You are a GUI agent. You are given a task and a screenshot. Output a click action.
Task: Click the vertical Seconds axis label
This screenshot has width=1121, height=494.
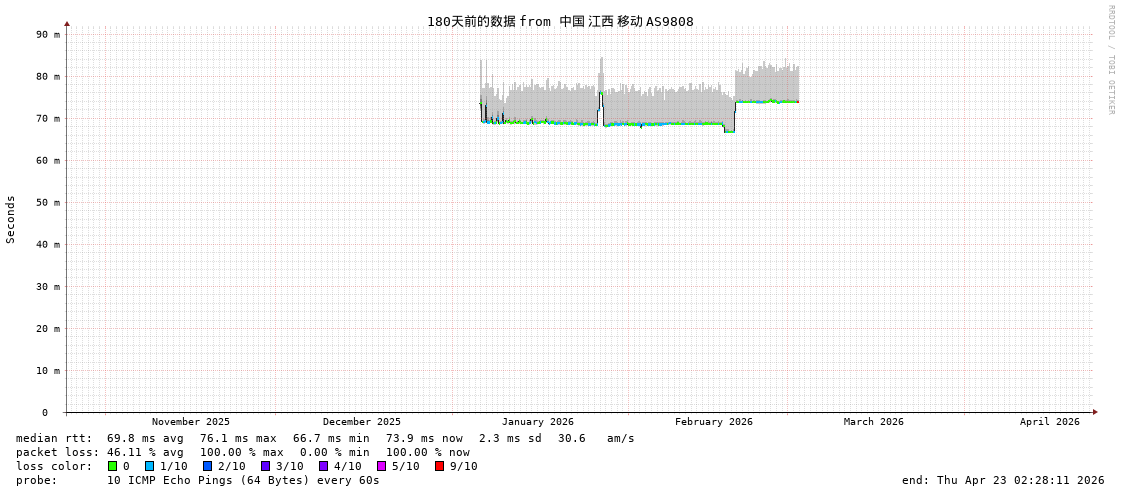[11, 219]
